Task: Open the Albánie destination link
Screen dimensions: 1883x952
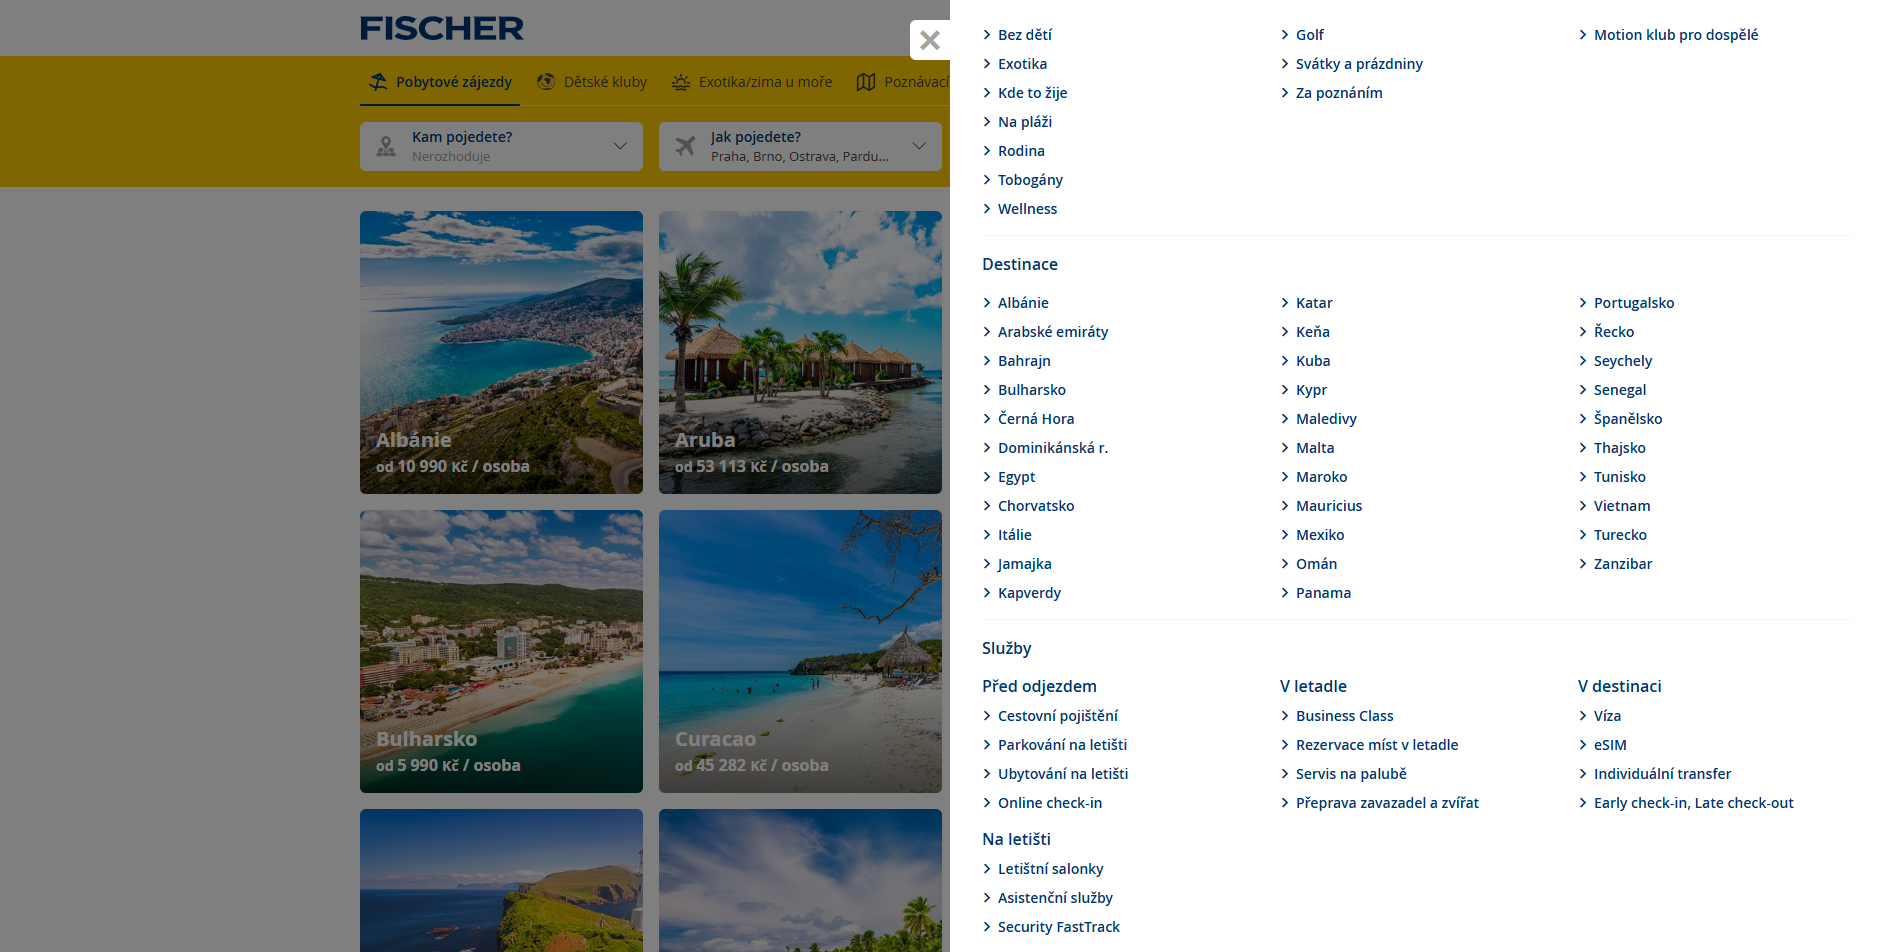Action: click(x=1023, y=303)
